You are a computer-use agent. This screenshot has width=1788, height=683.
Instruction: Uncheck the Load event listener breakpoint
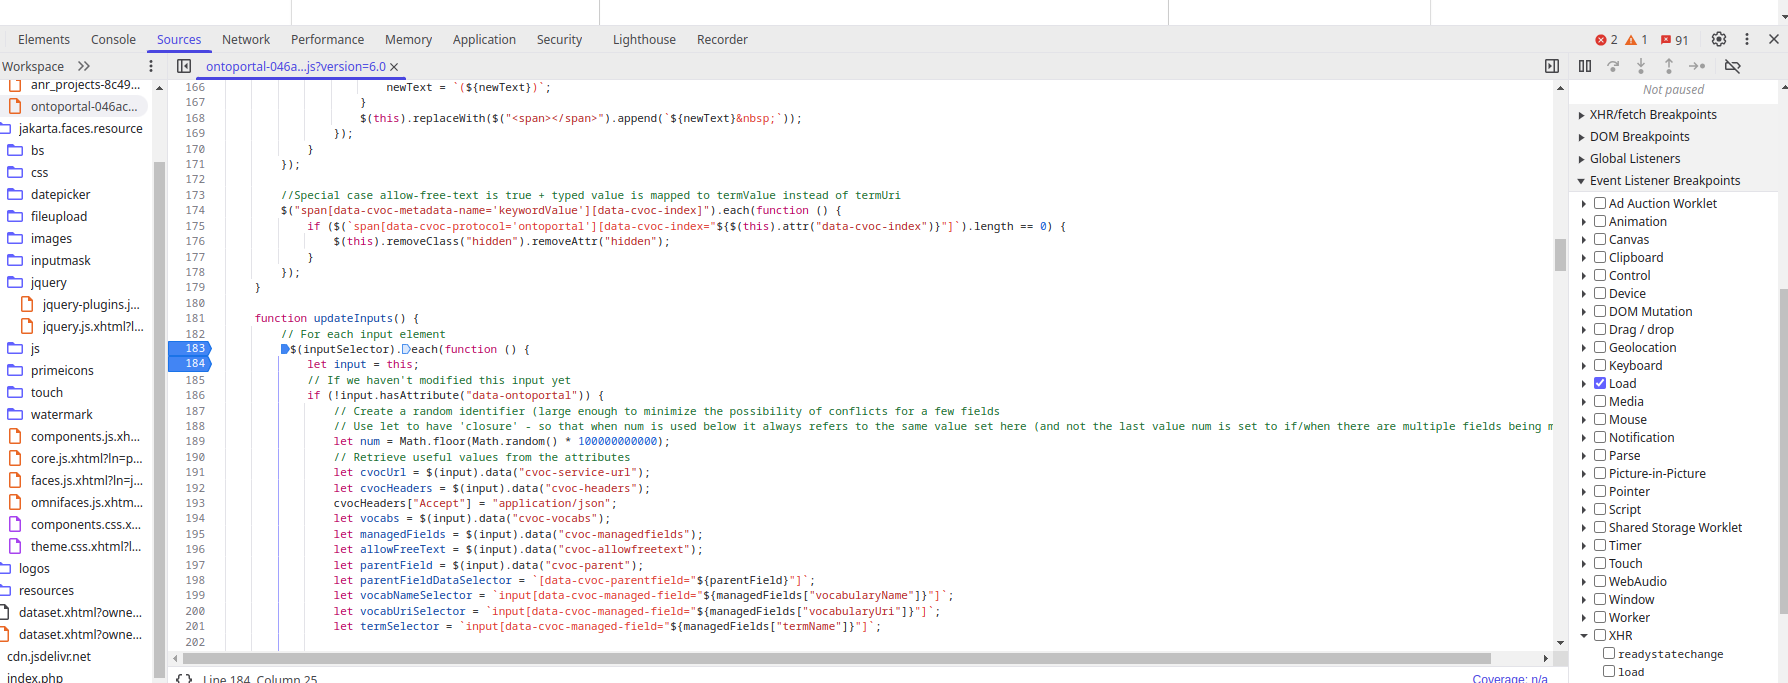(x=1600, y=383)
